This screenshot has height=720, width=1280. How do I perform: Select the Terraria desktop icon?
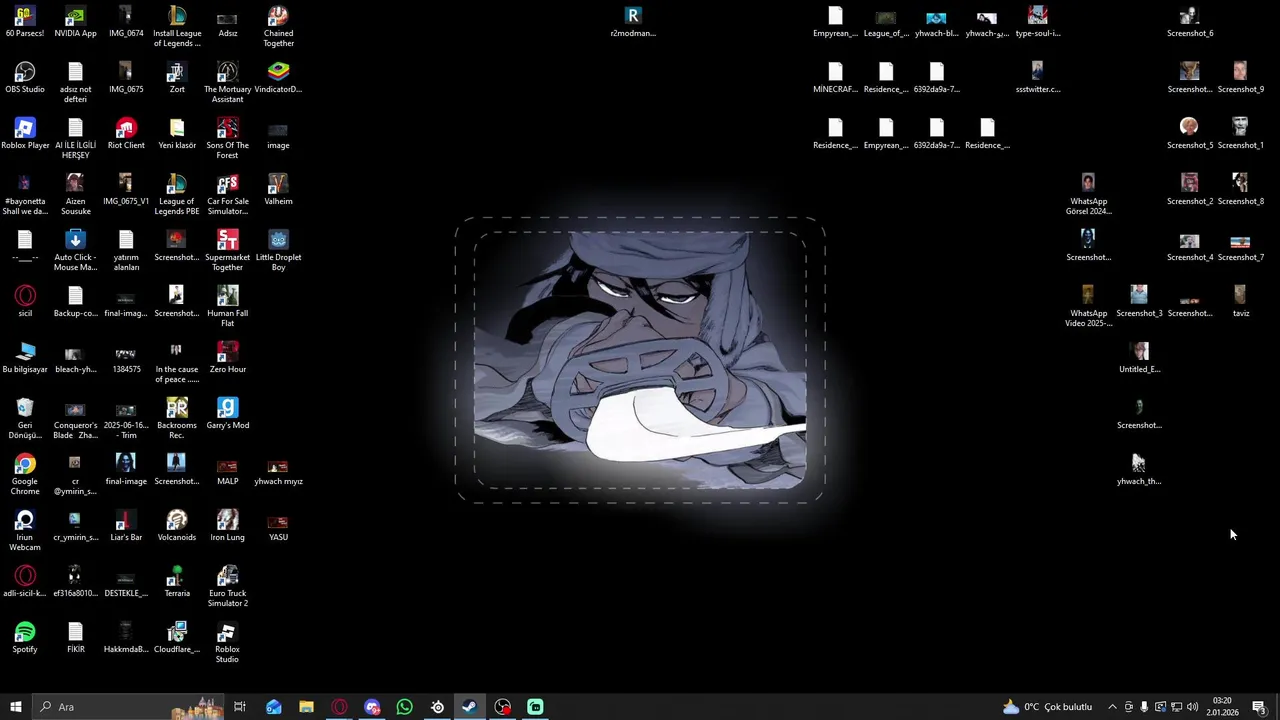pyautogui.click(x=177, y=582)
